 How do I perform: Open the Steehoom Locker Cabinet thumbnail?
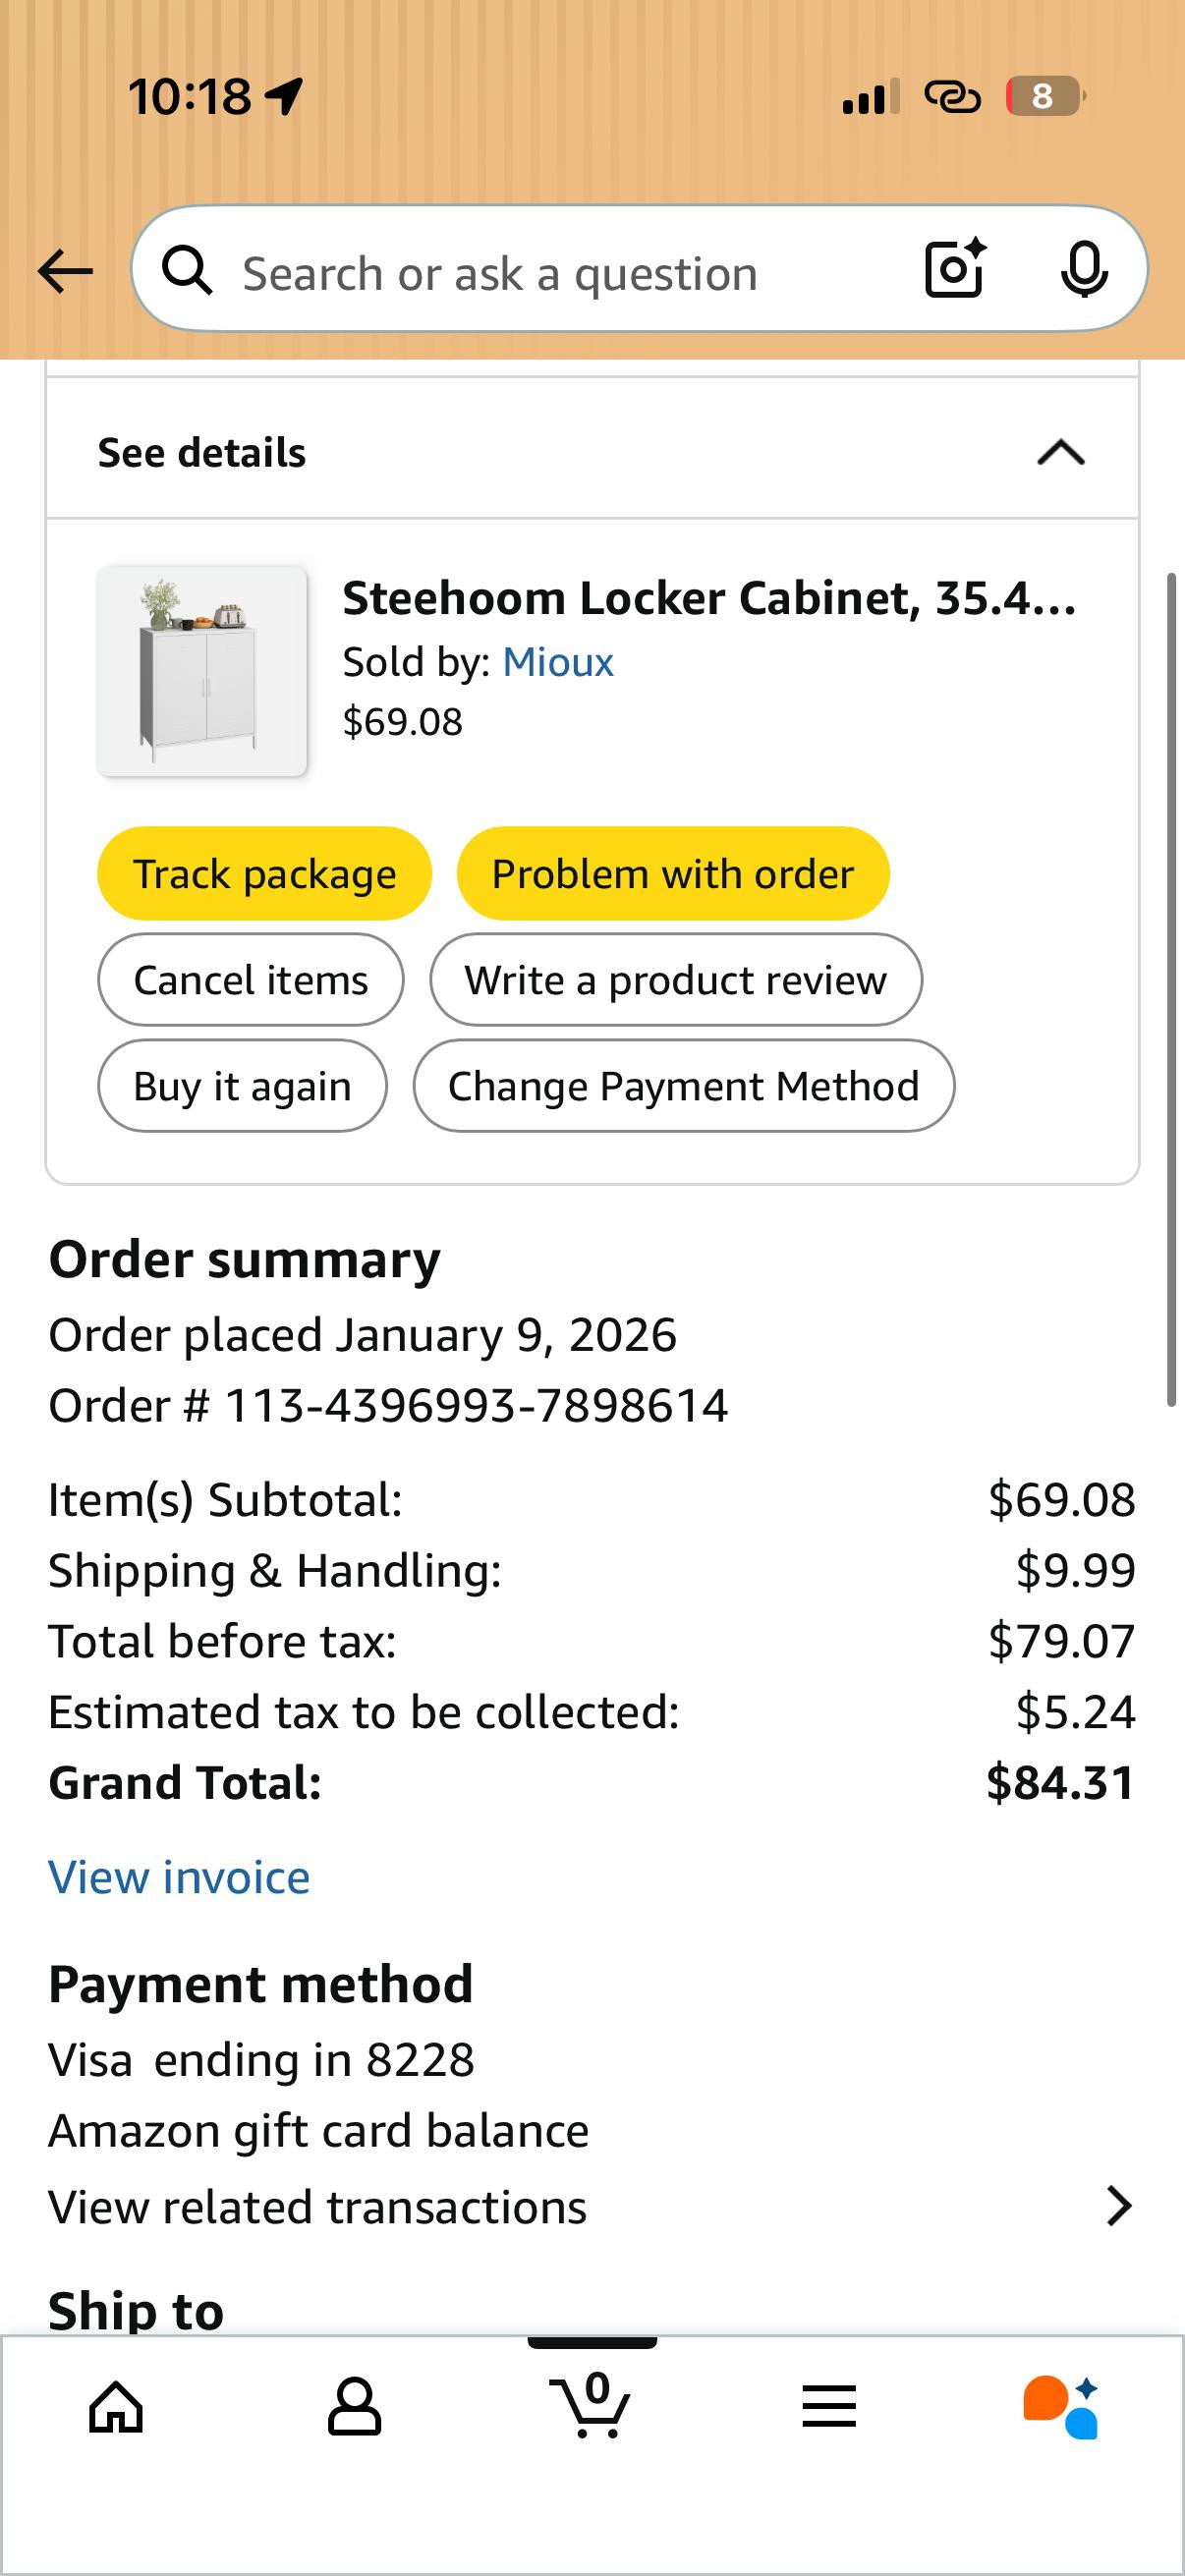pyautogui.click(x=202, y=671)
